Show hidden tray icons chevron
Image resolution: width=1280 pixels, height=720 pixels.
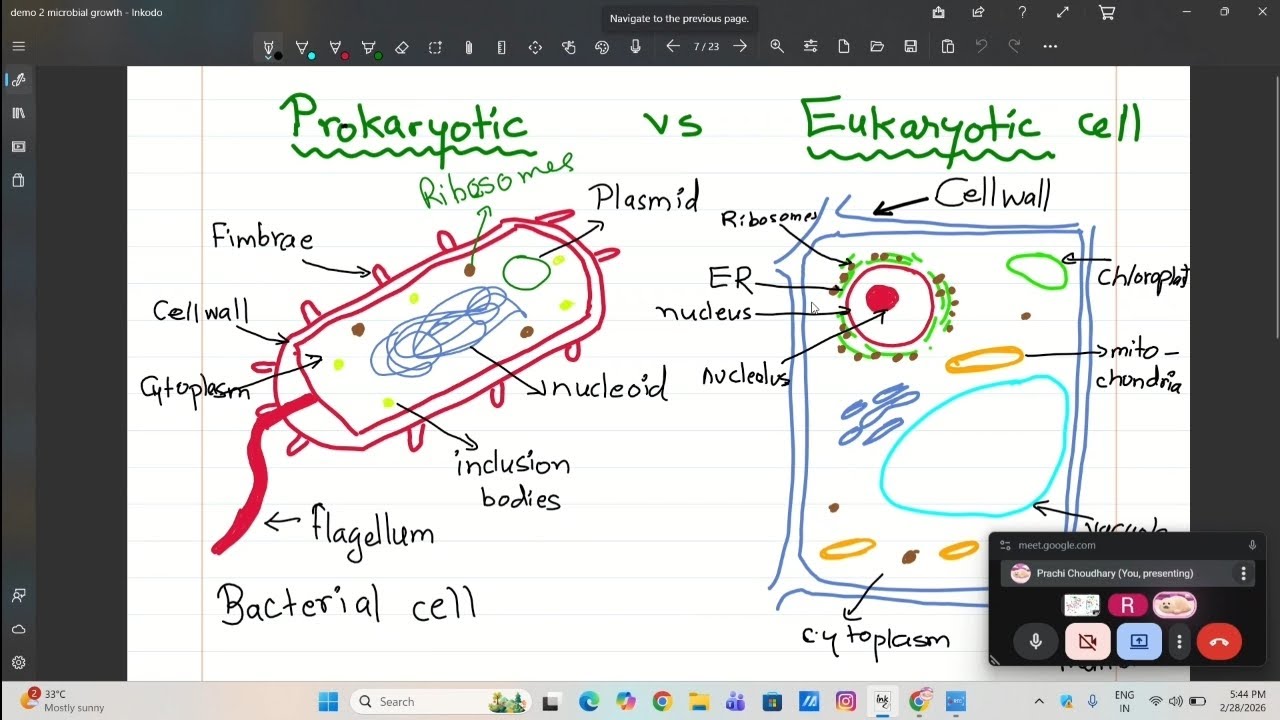click(1038, 702)
